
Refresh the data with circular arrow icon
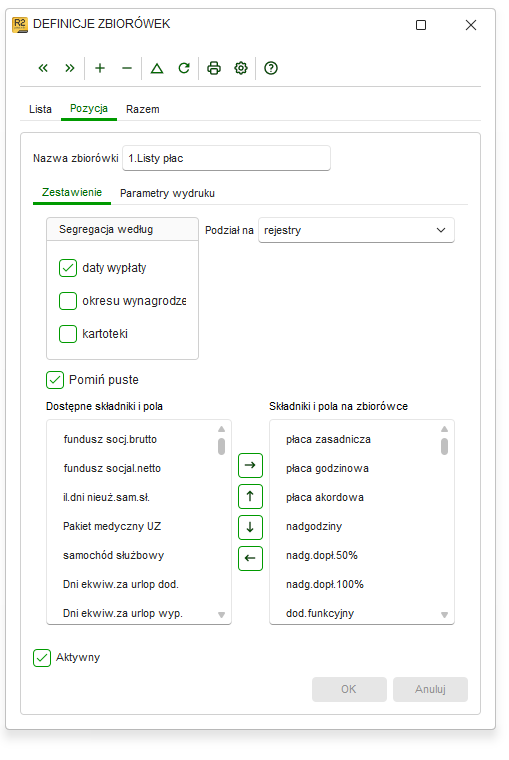(x=184, y=68)
